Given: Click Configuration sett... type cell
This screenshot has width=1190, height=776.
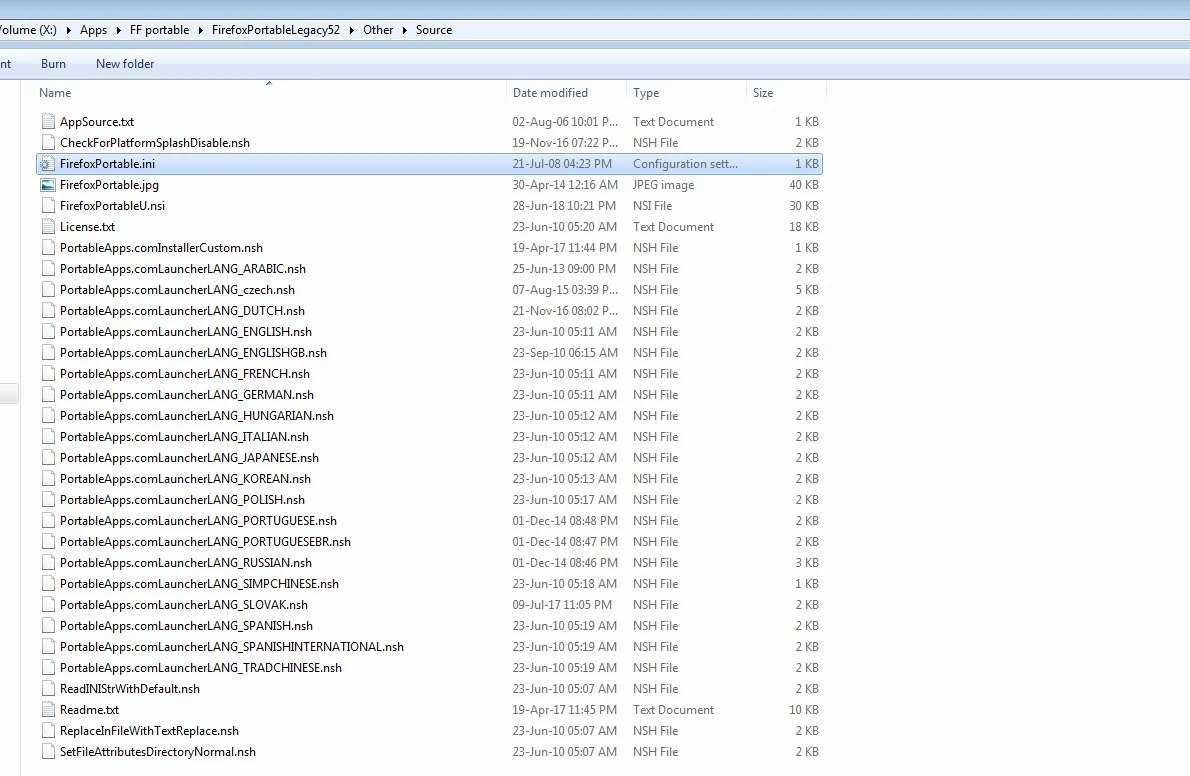Looking at the screenshot, I should (x=685, y=164).
